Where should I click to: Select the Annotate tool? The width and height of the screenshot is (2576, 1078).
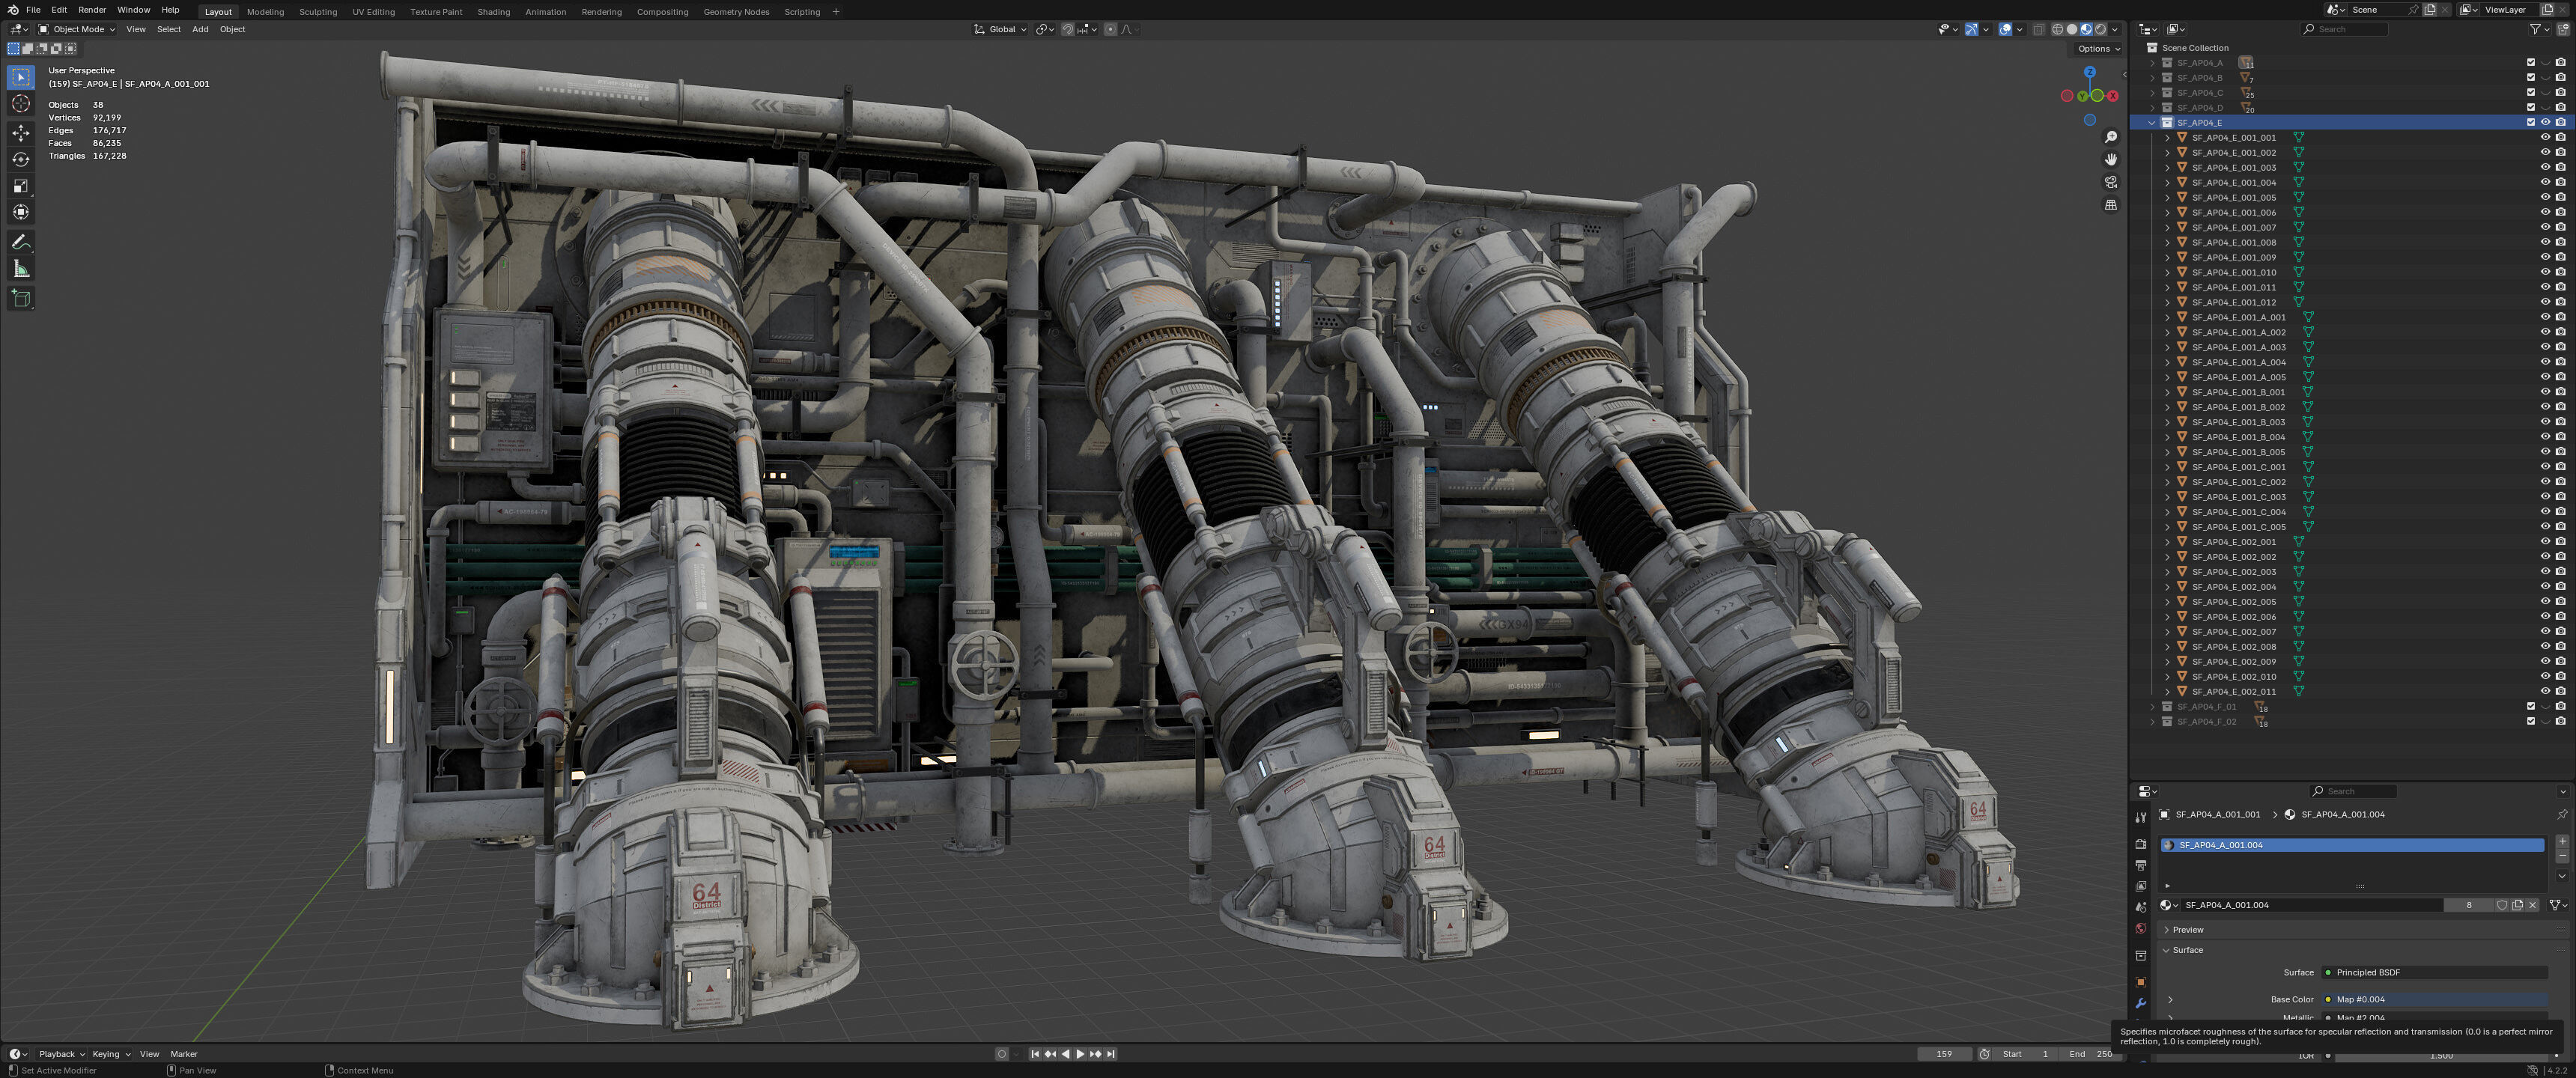point(21,242)
